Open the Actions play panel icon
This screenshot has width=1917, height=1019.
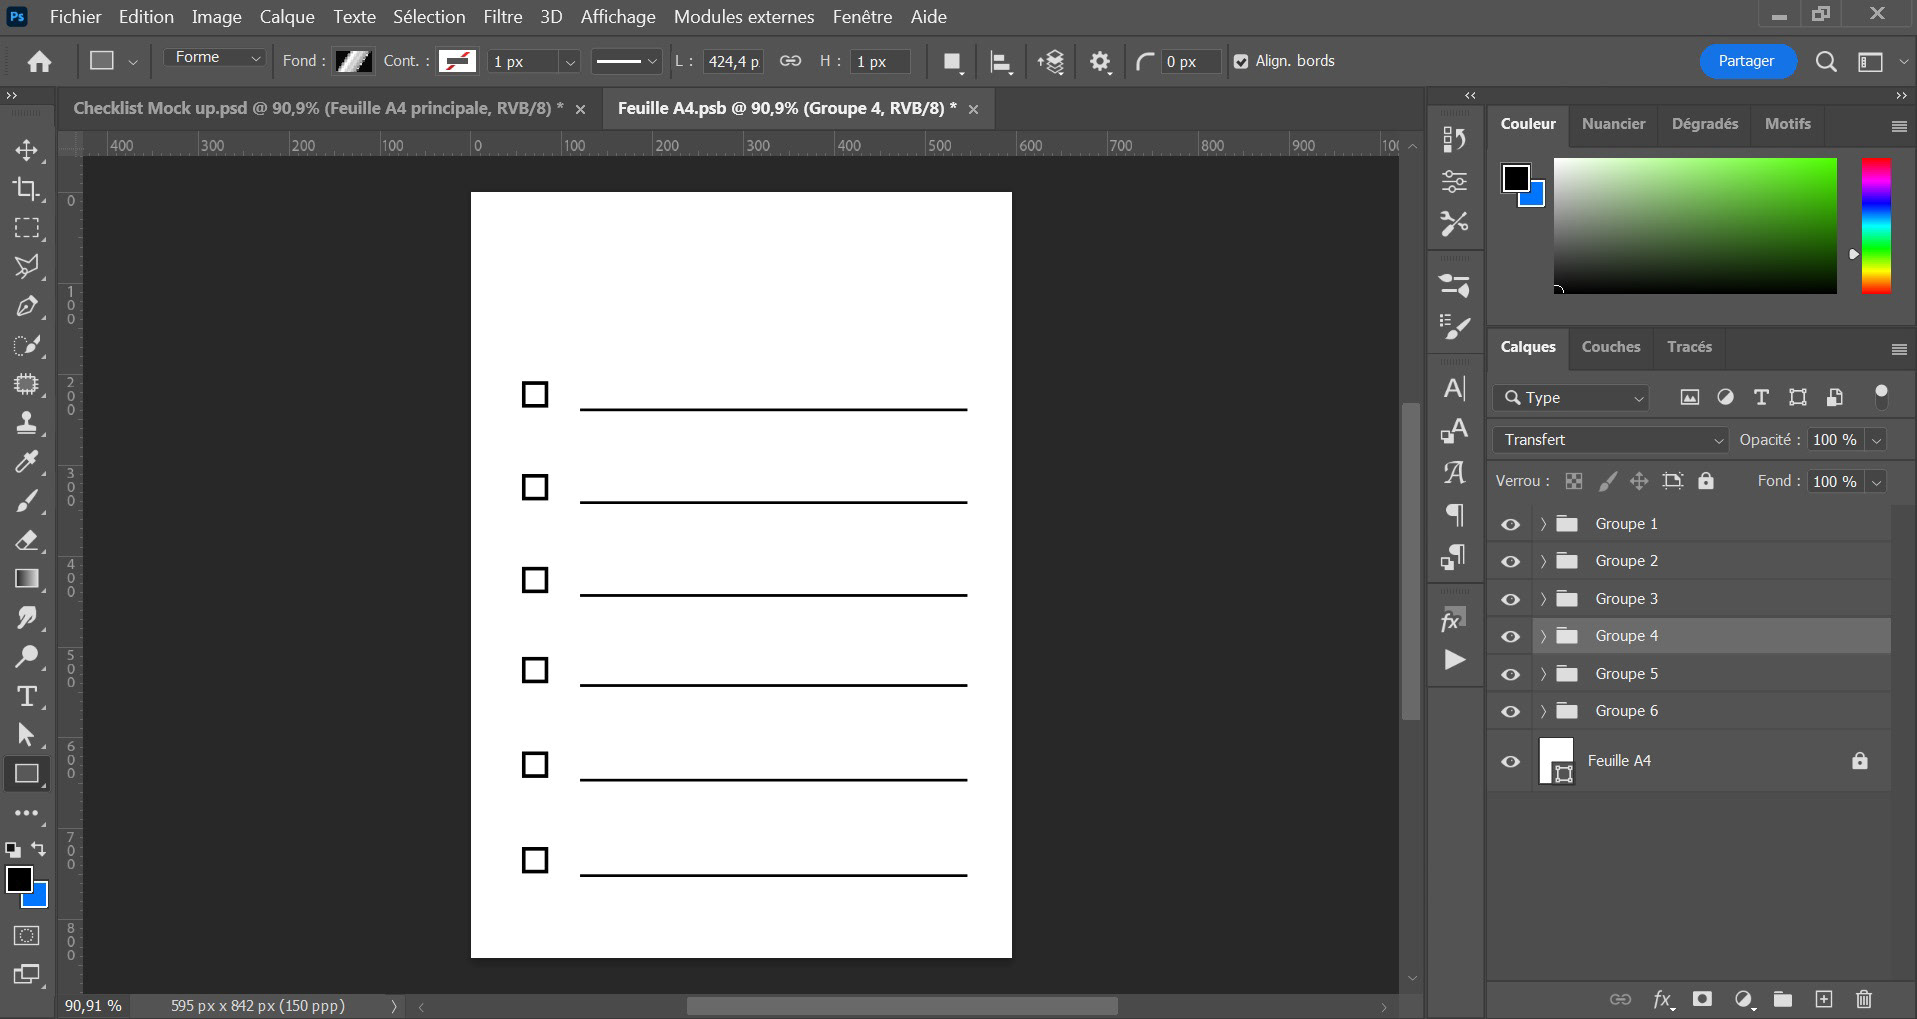(x=1455, y=660)
